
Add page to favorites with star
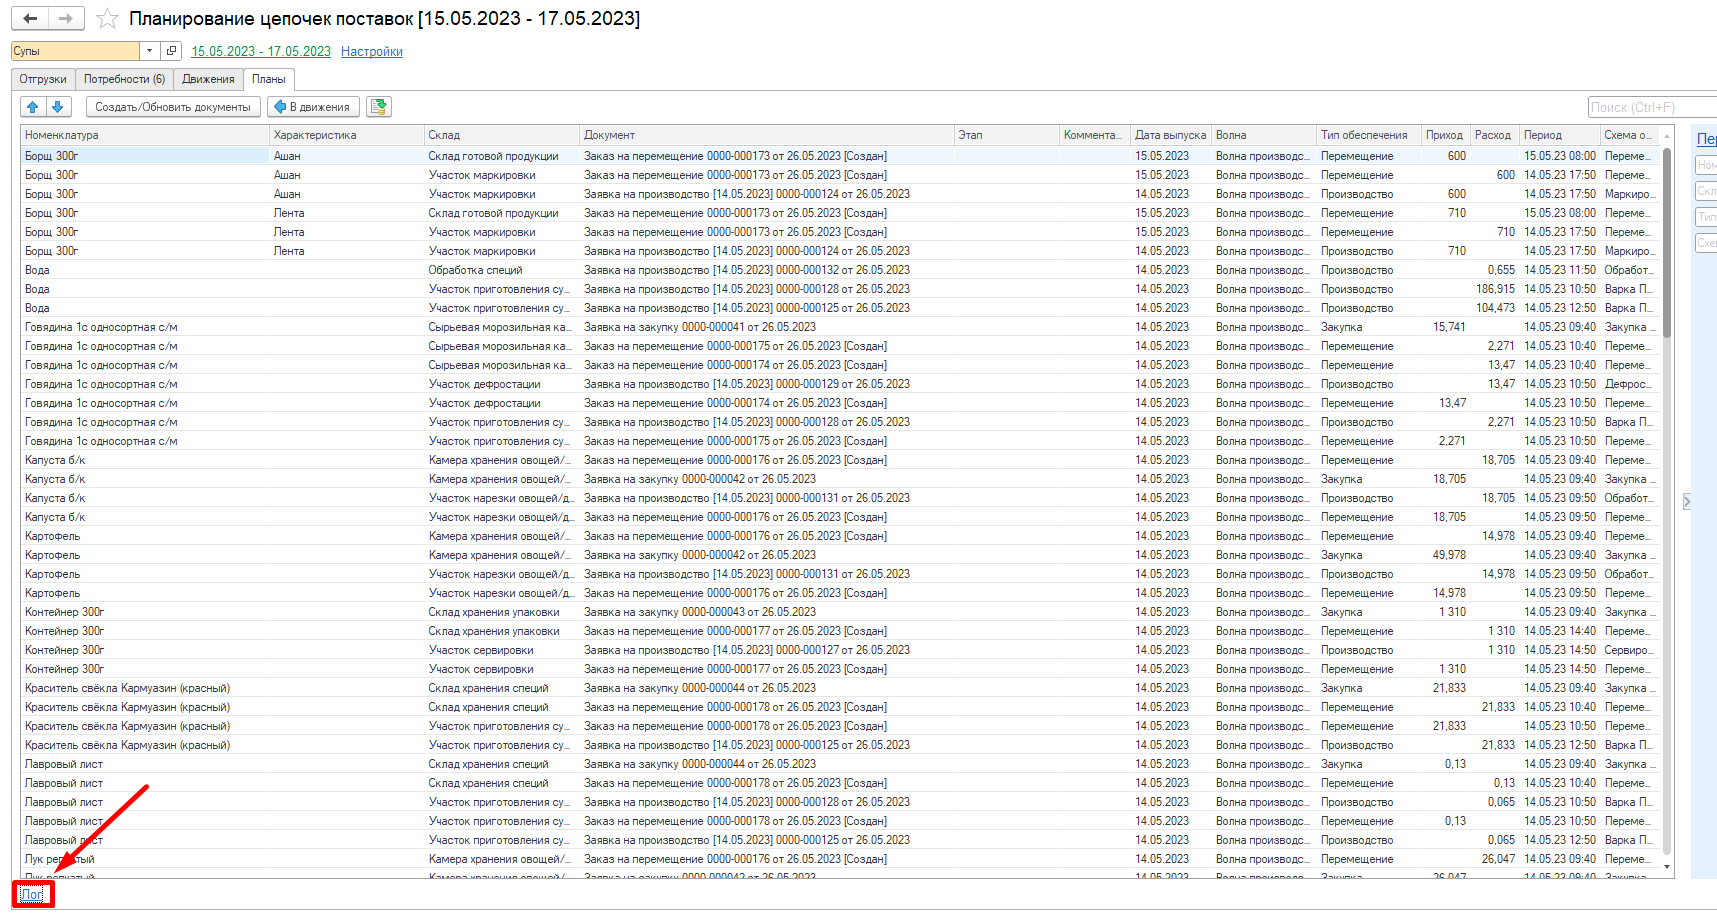[x=108, y=19]
